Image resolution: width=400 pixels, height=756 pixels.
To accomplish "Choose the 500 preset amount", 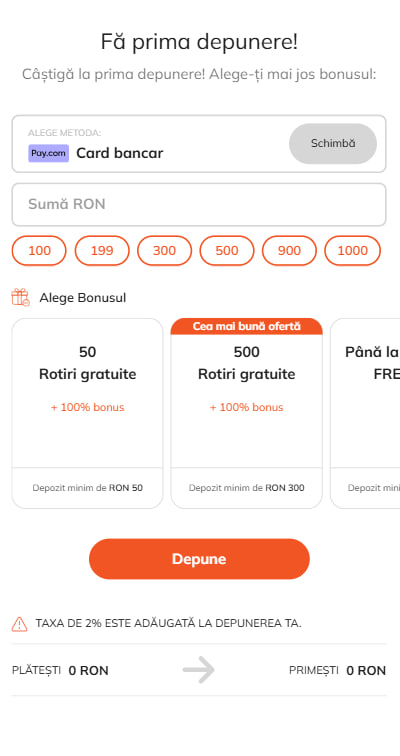I will coord(227,251).
